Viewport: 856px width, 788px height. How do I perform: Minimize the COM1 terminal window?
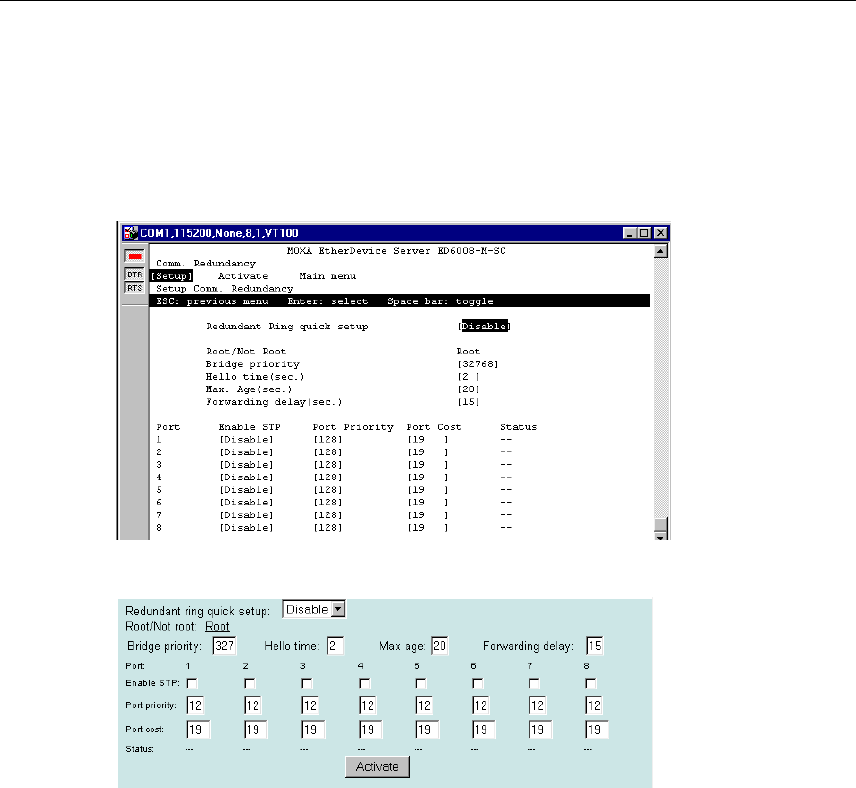pyautogui.click(x=629, y=233)
